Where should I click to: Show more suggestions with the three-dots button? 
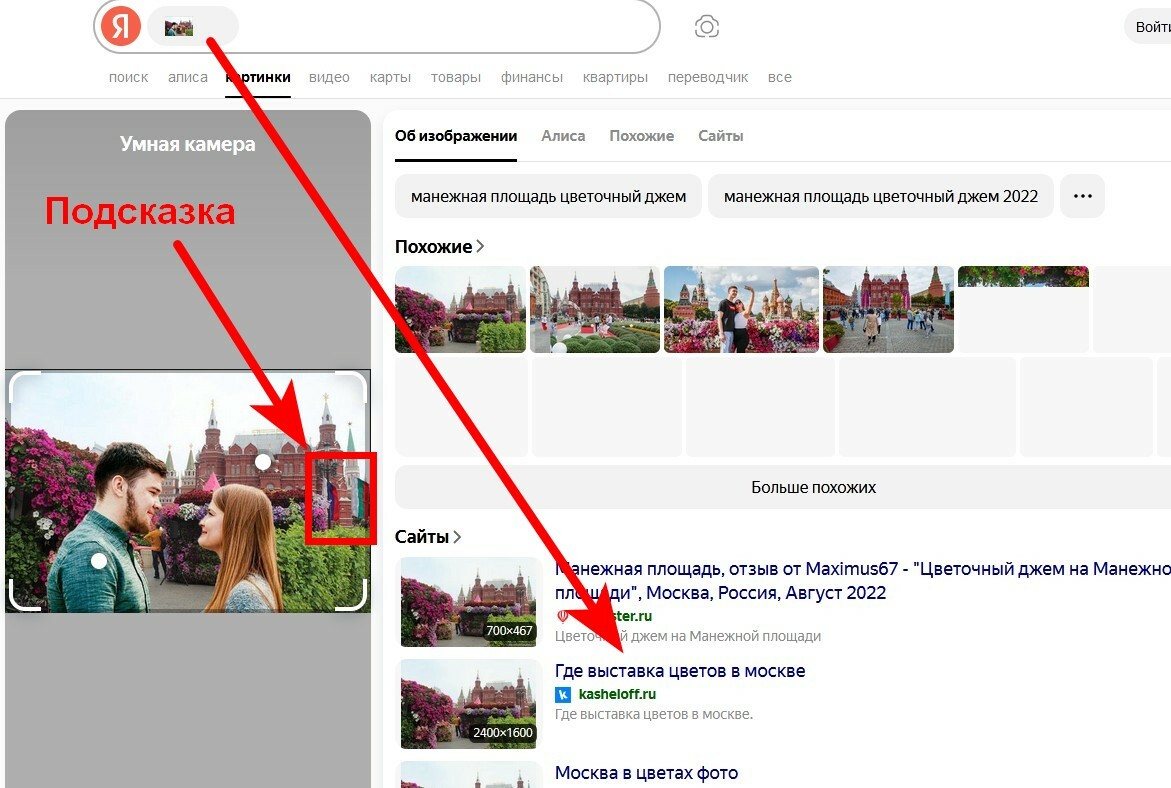tap(1082, 196)
